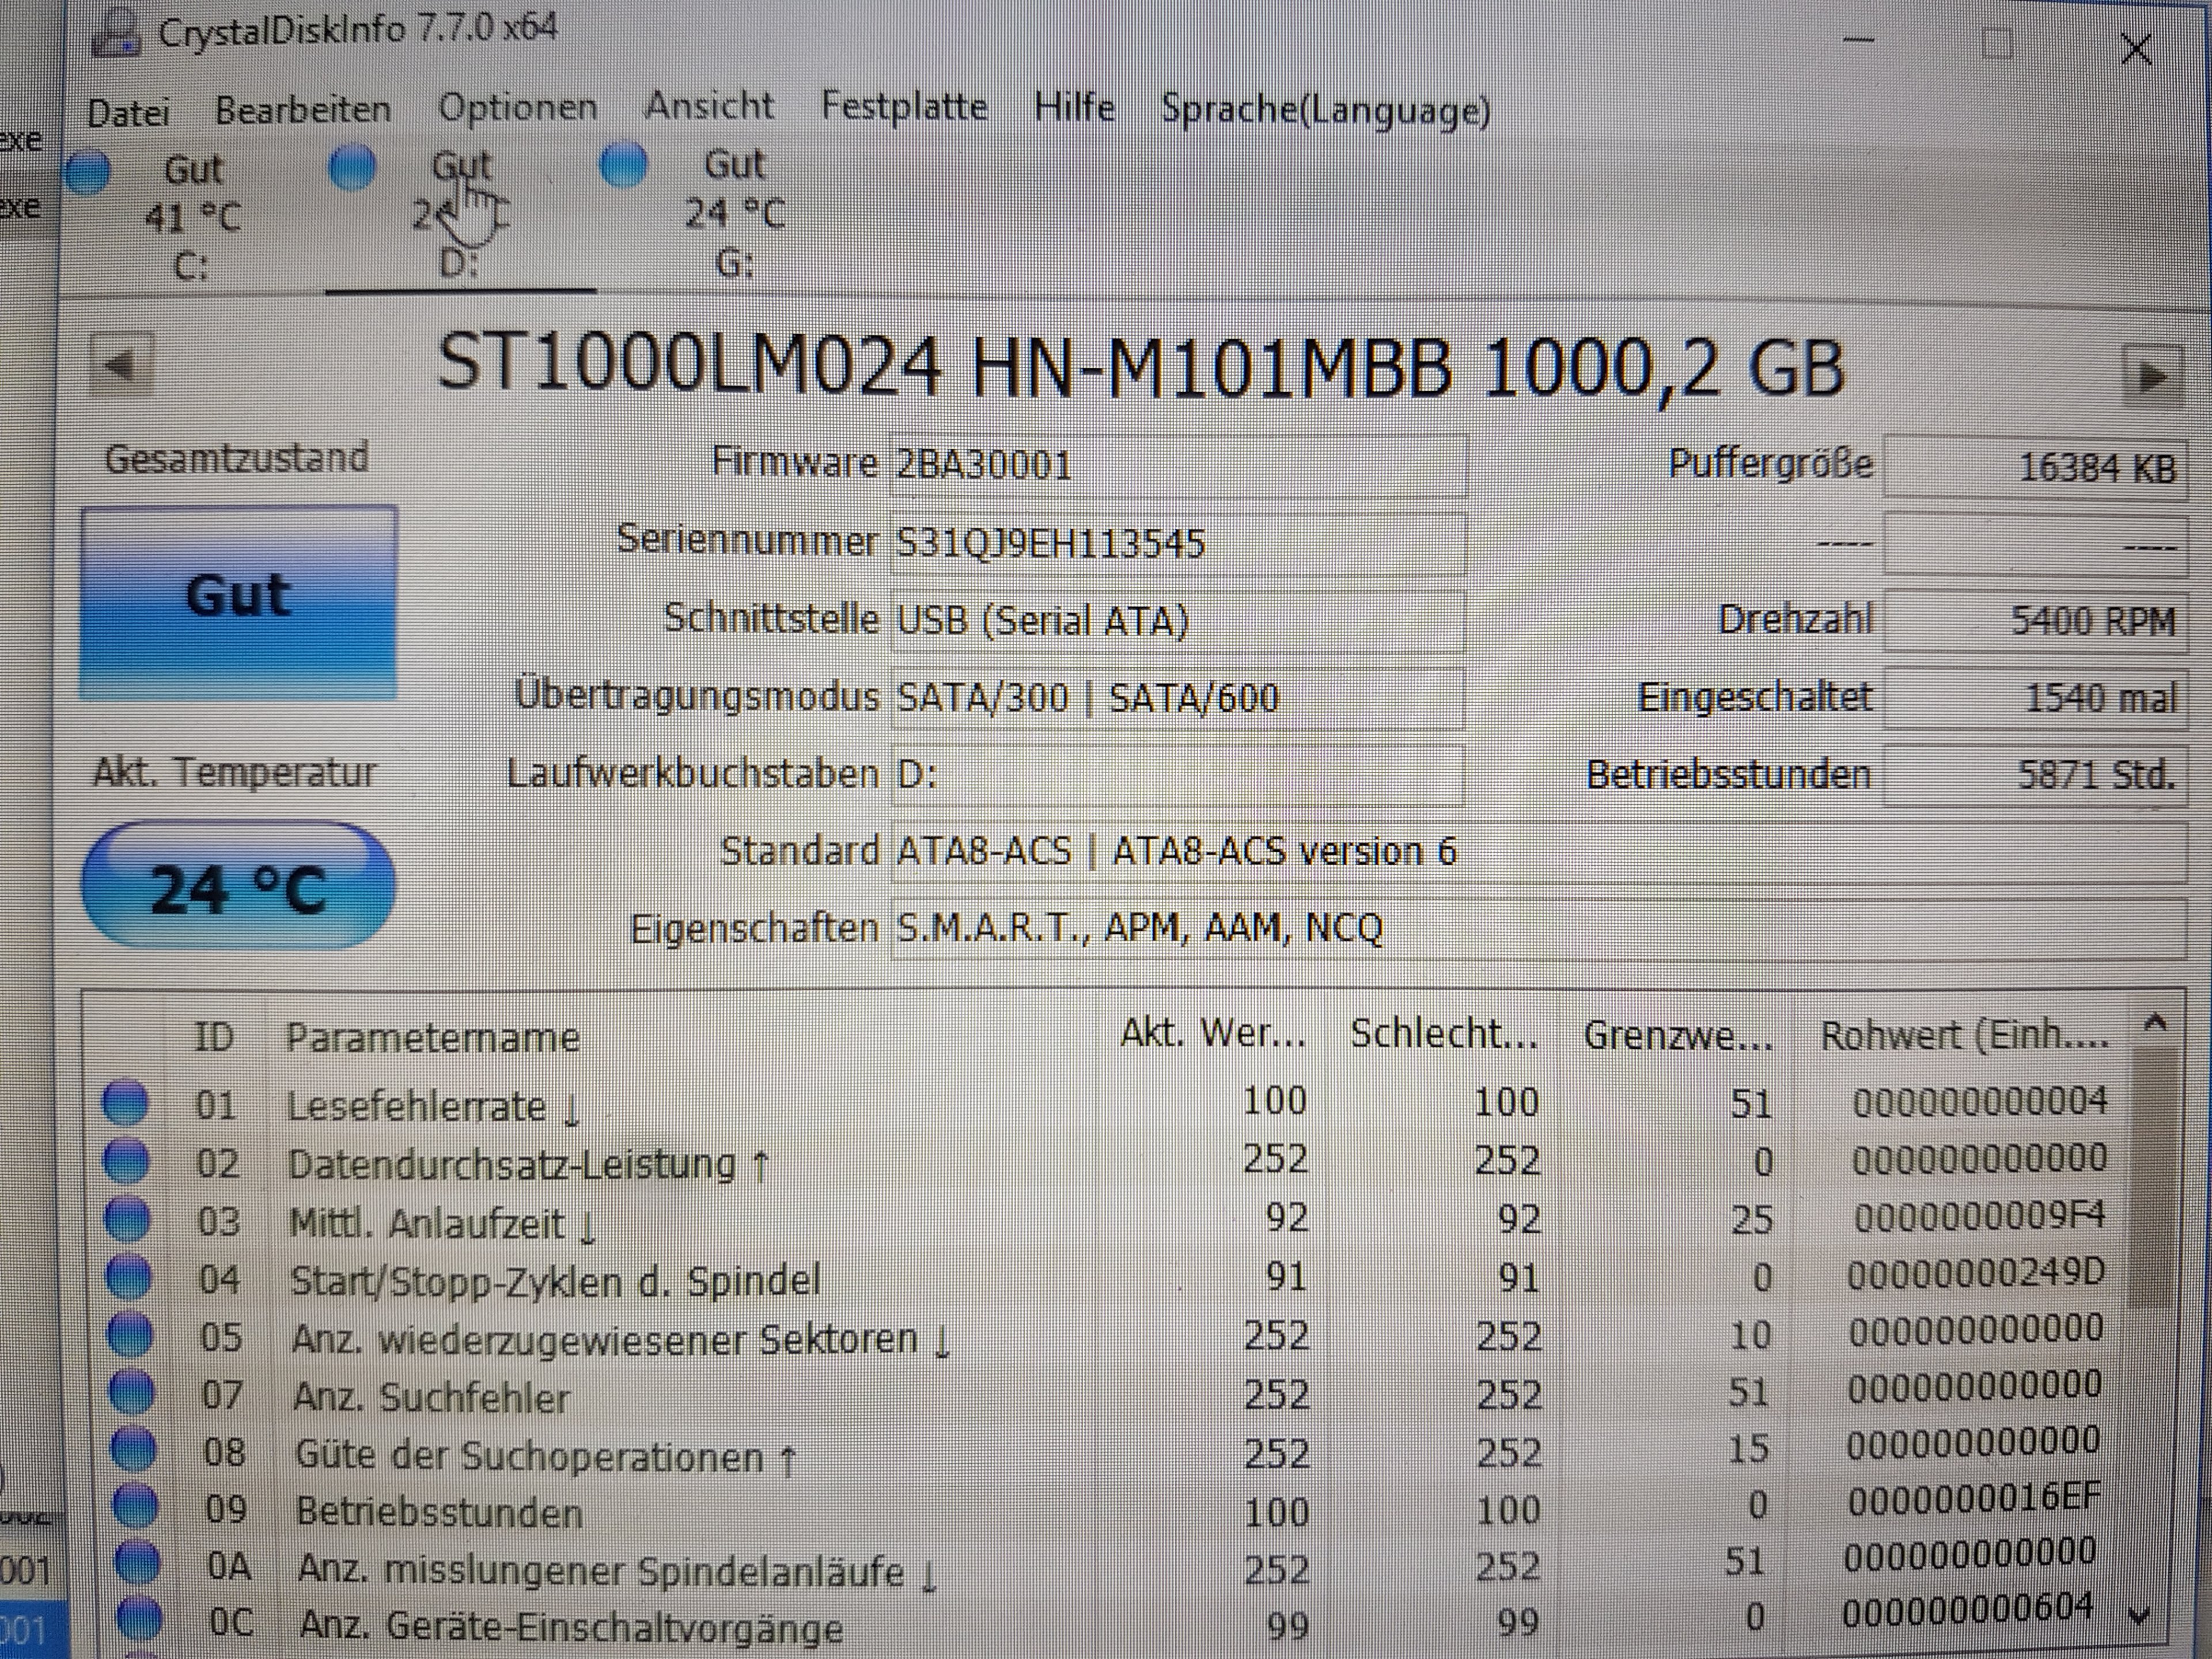2212x1659 pixels.
Task: Click status icon for Mittl. Anlaufzeit row
Action: [x=128, y=1219]
